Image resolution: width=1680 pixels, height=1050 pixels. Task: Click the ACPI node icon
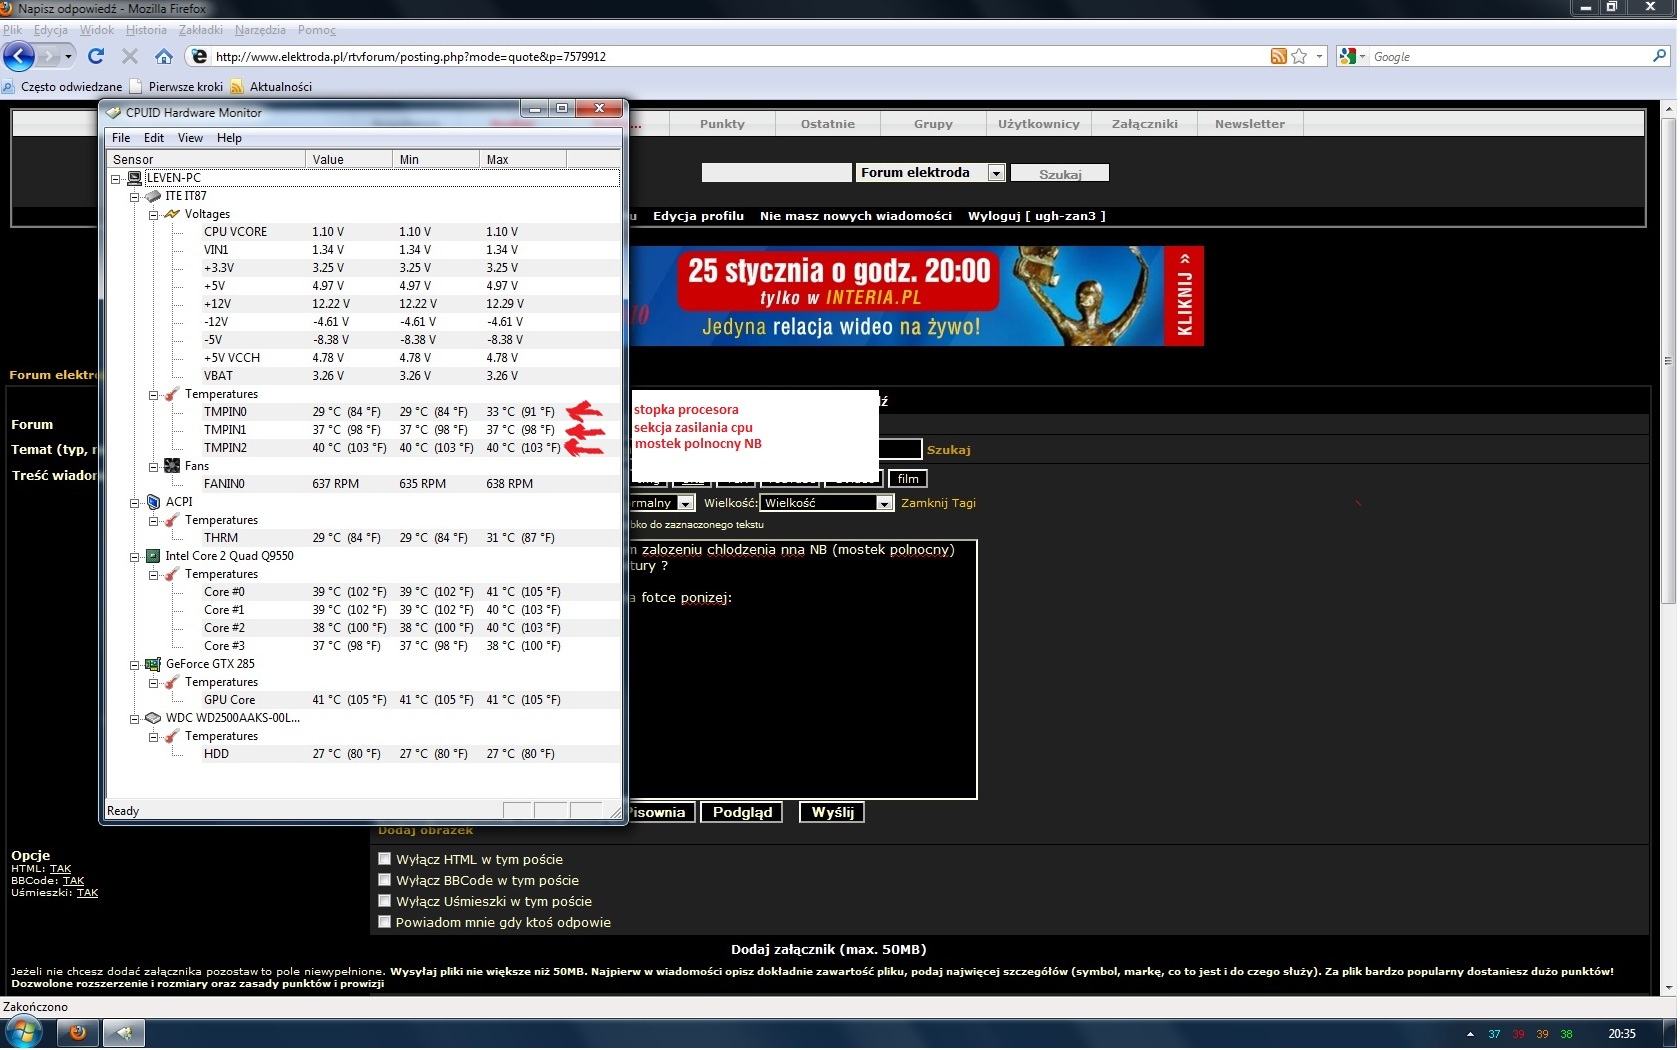(x=153, y=502)
